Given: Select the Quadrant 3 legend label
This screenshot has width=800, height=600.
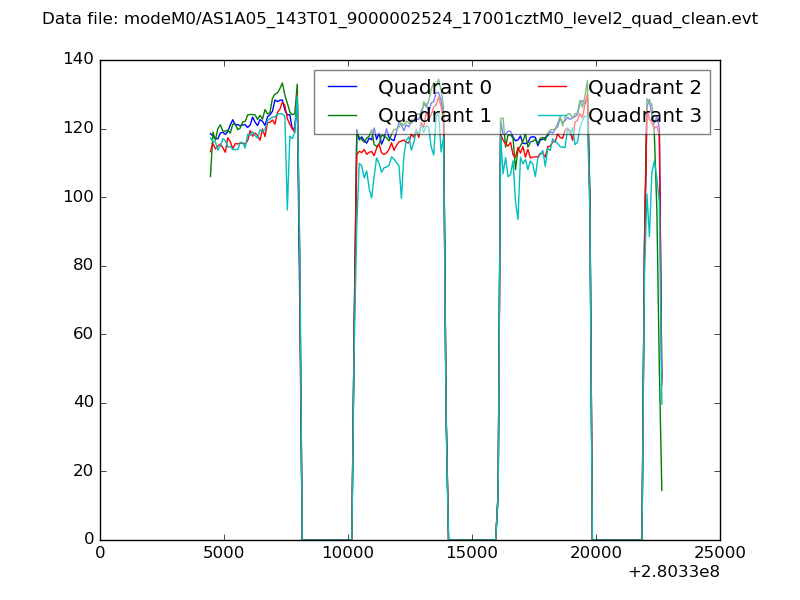Looking at the screenshot, I should tap(644, 116).
